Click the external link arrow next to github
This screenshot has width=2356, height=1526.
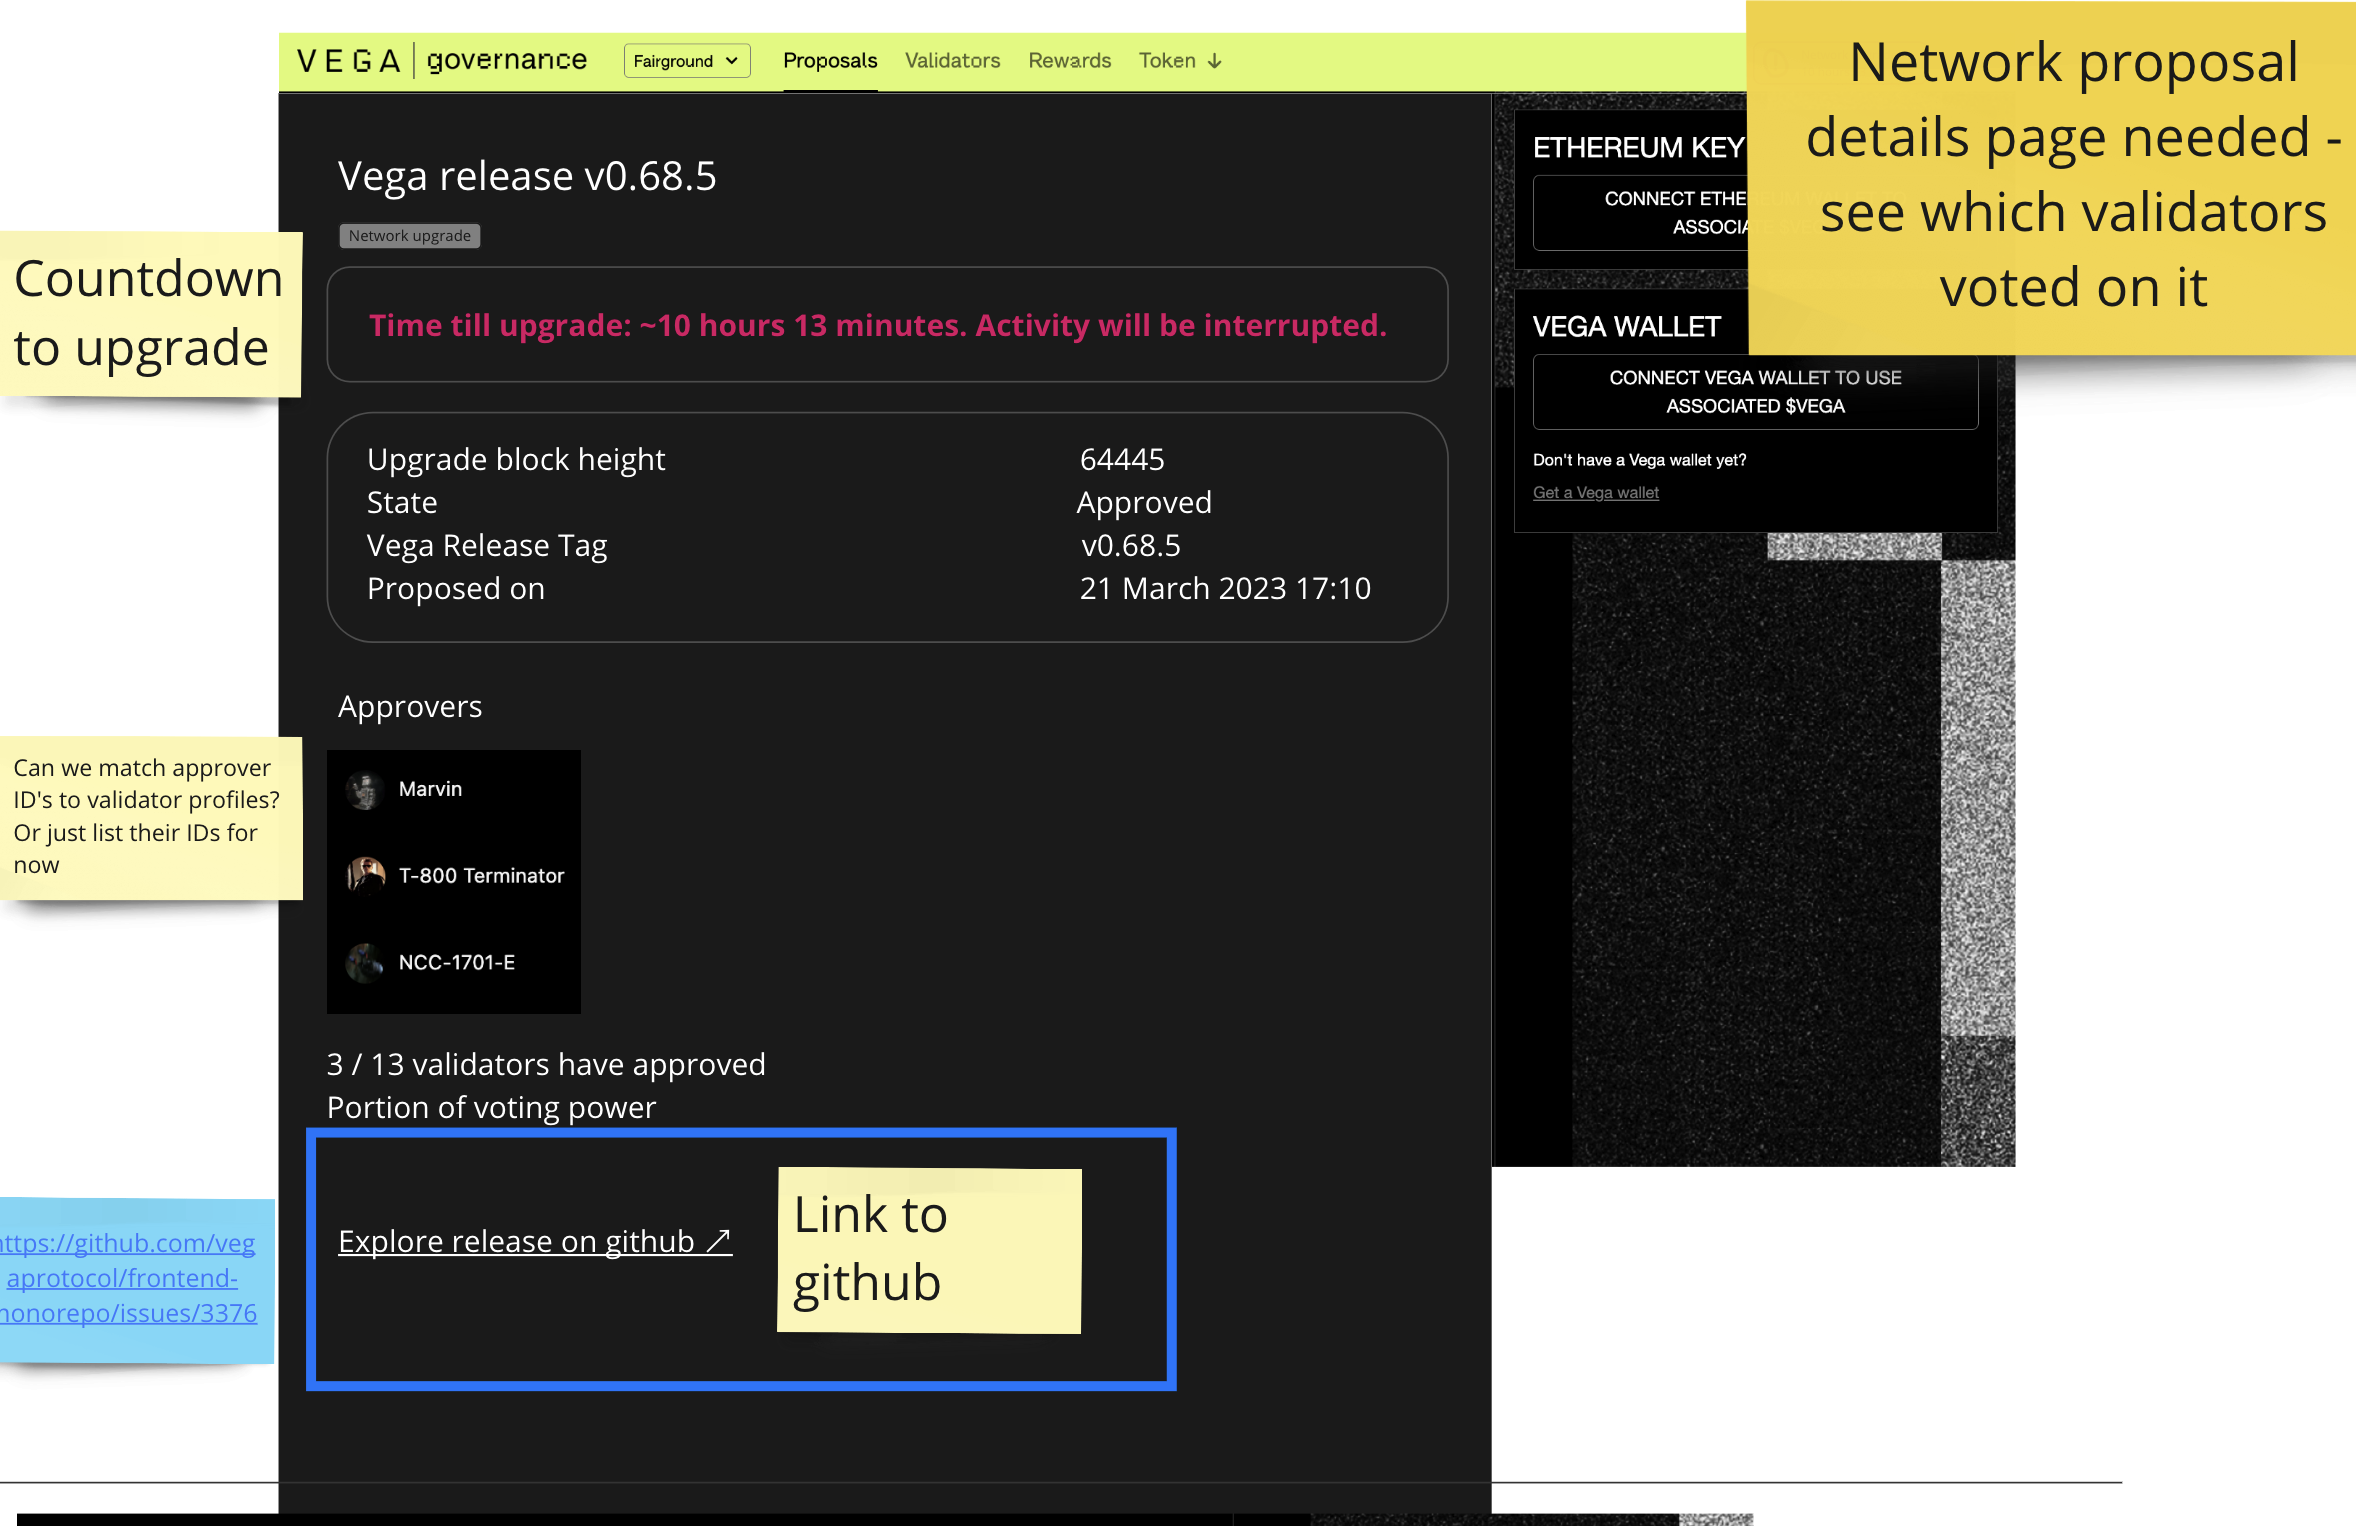[x=720, y=1240]
